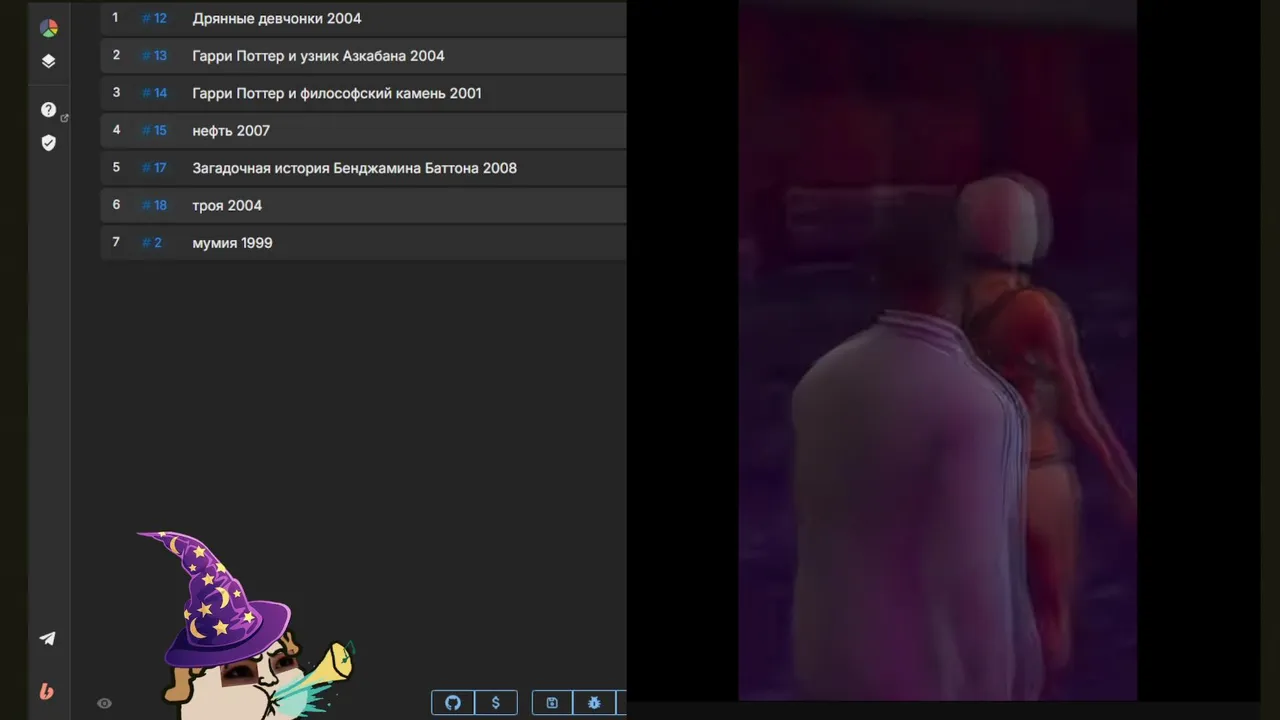Image resolution: width=1280 pixels, height=720 pixels.
Task: Select row 'Гарри Поттер и узник Азкабана 2004'
Action: coord(363,56)
